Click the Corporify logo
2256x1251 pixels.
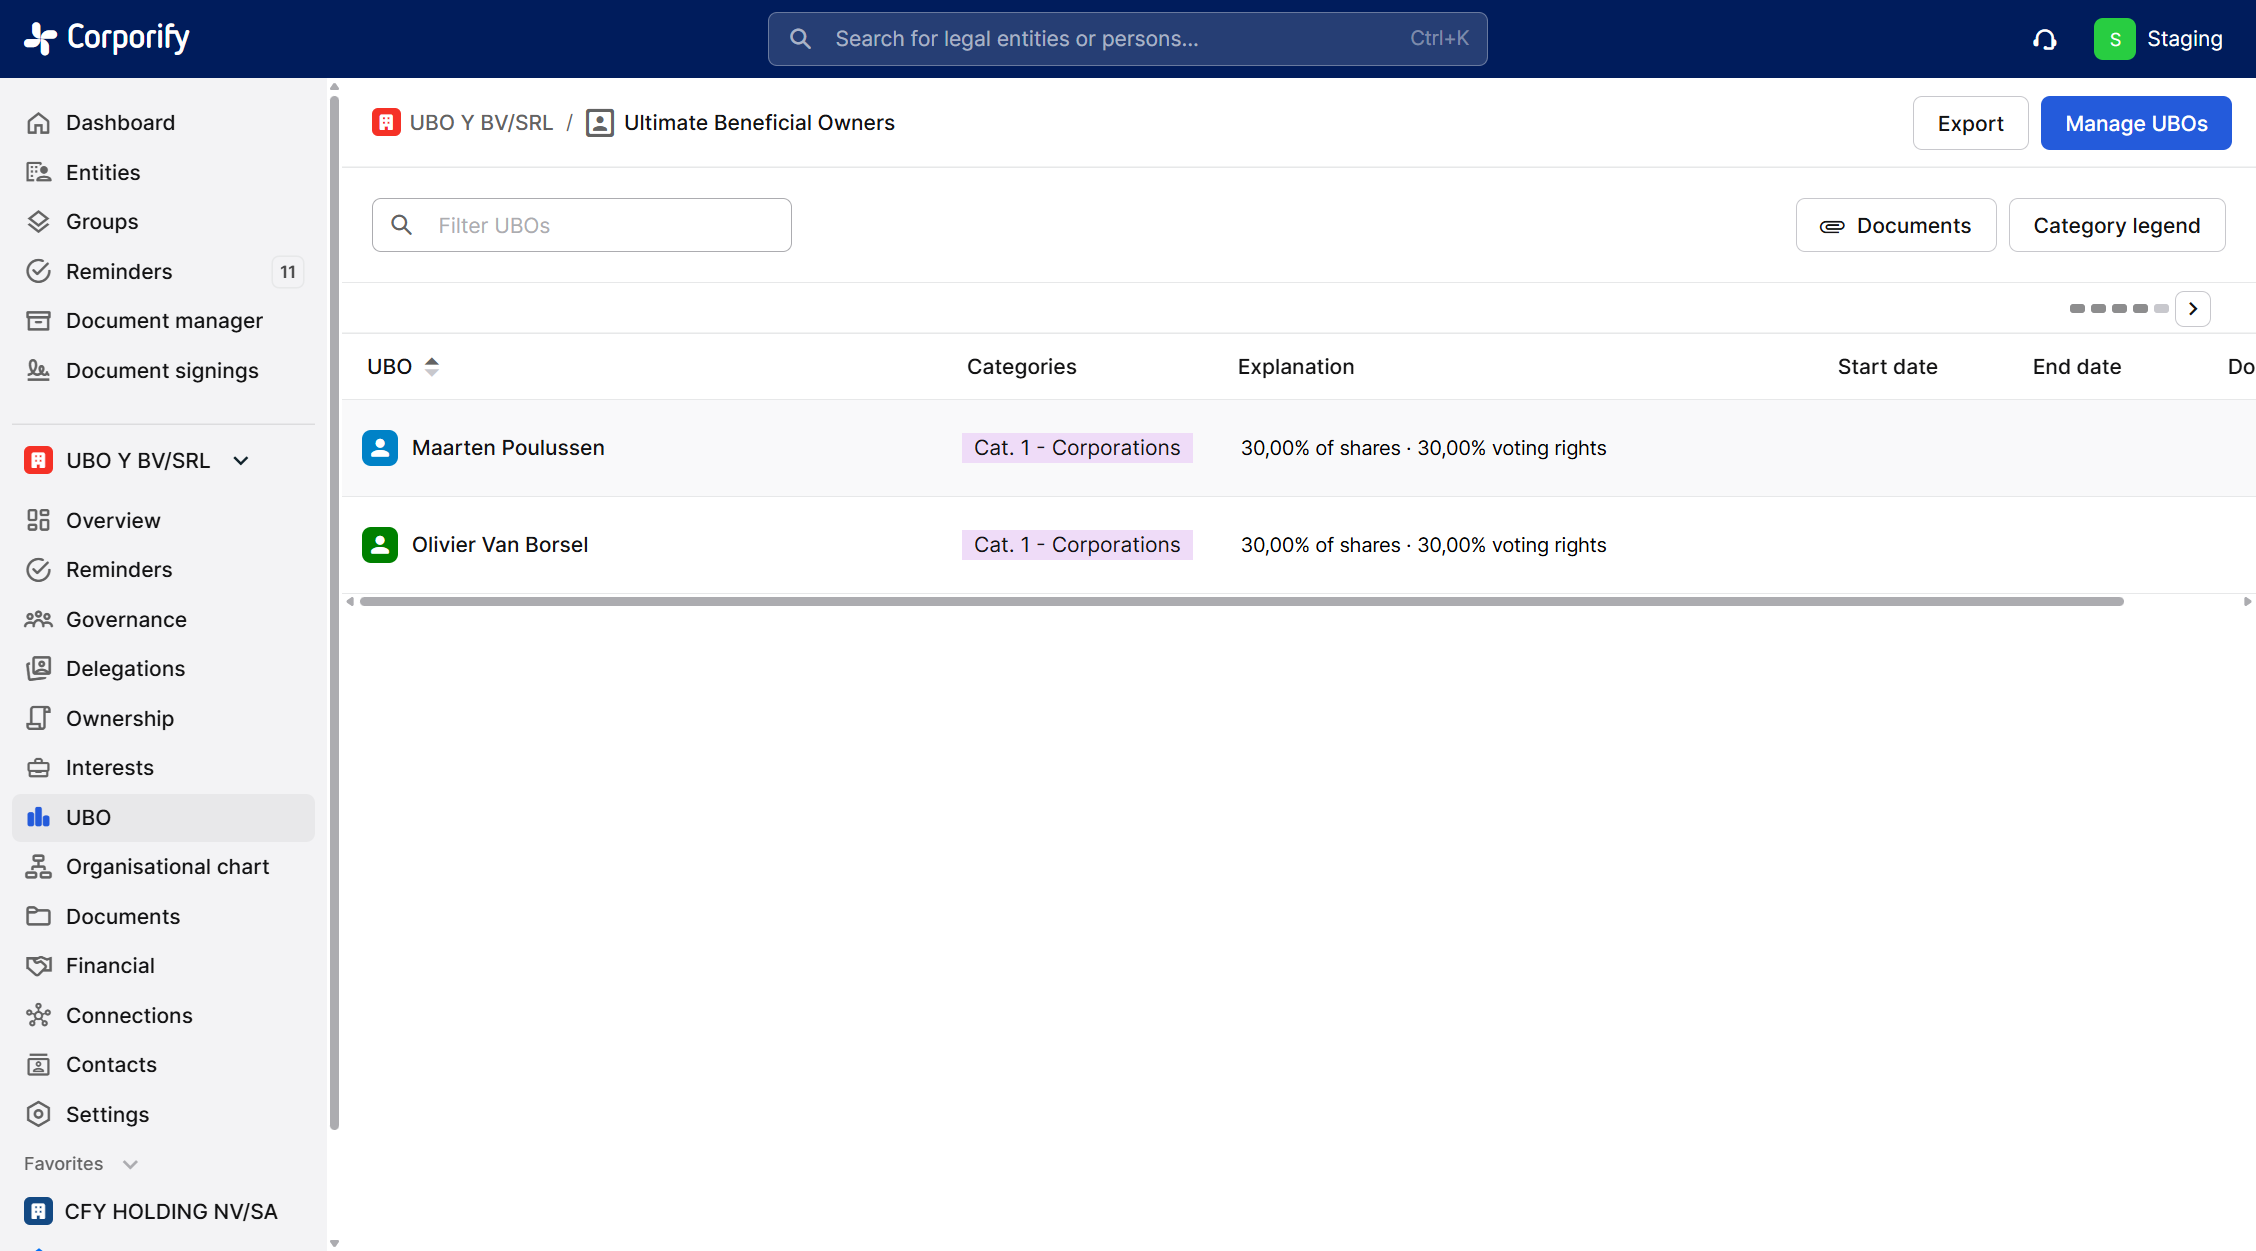[x=107, y=38]
